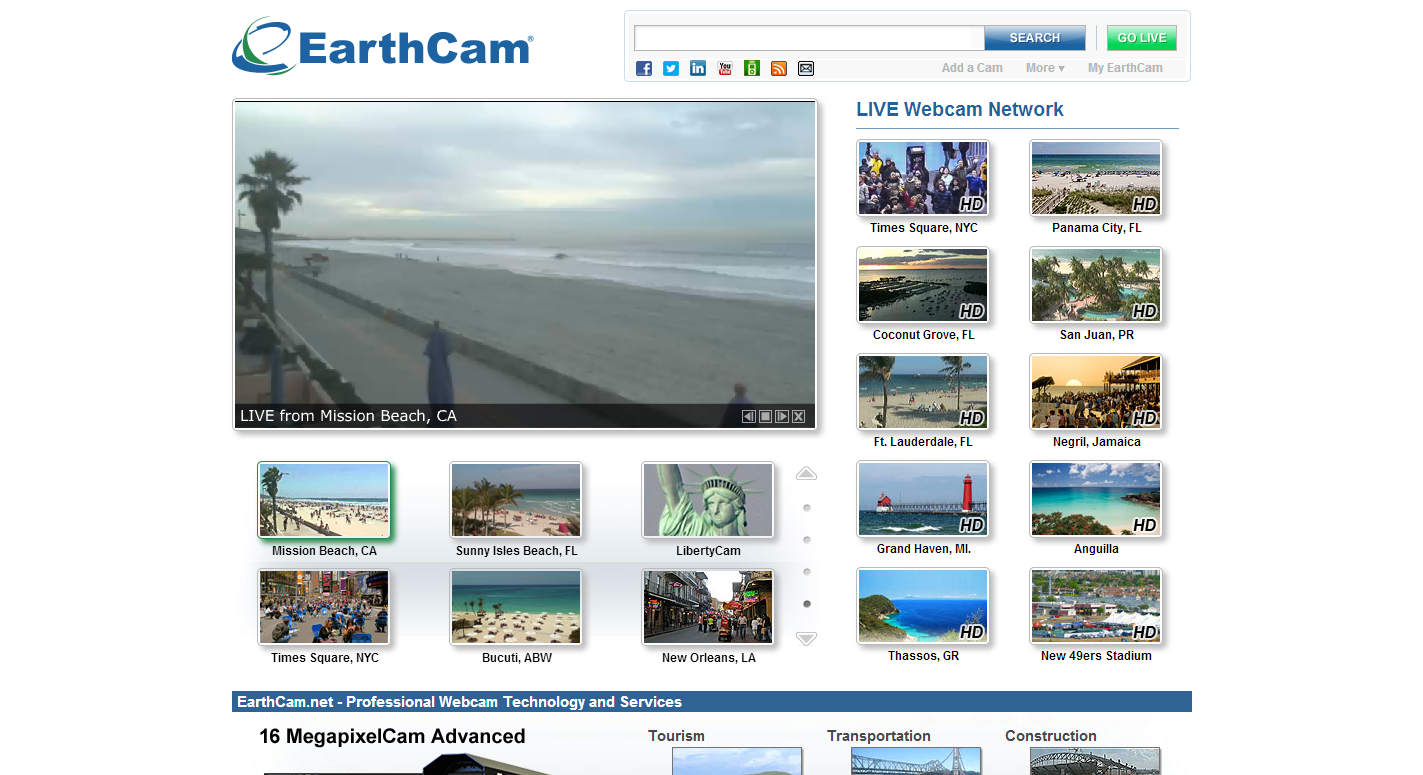This screenshot has width=1423, height=775.
Task: Click the Negril, Jamaica text label
Action: tap(1096, 442)
